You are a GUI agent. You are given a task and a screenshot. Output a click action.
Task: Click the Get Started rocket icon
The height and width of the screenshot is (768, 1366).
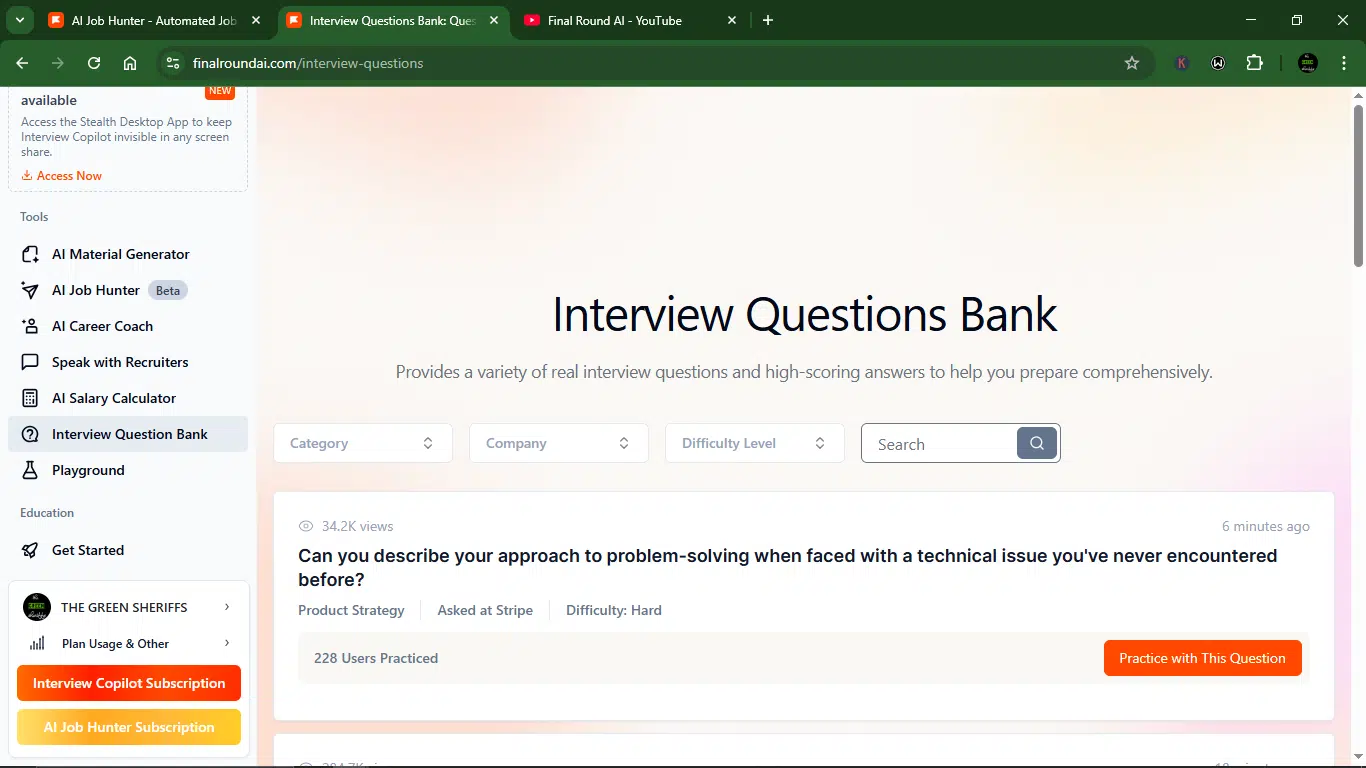pyautogui.click(x=31, y=550)
